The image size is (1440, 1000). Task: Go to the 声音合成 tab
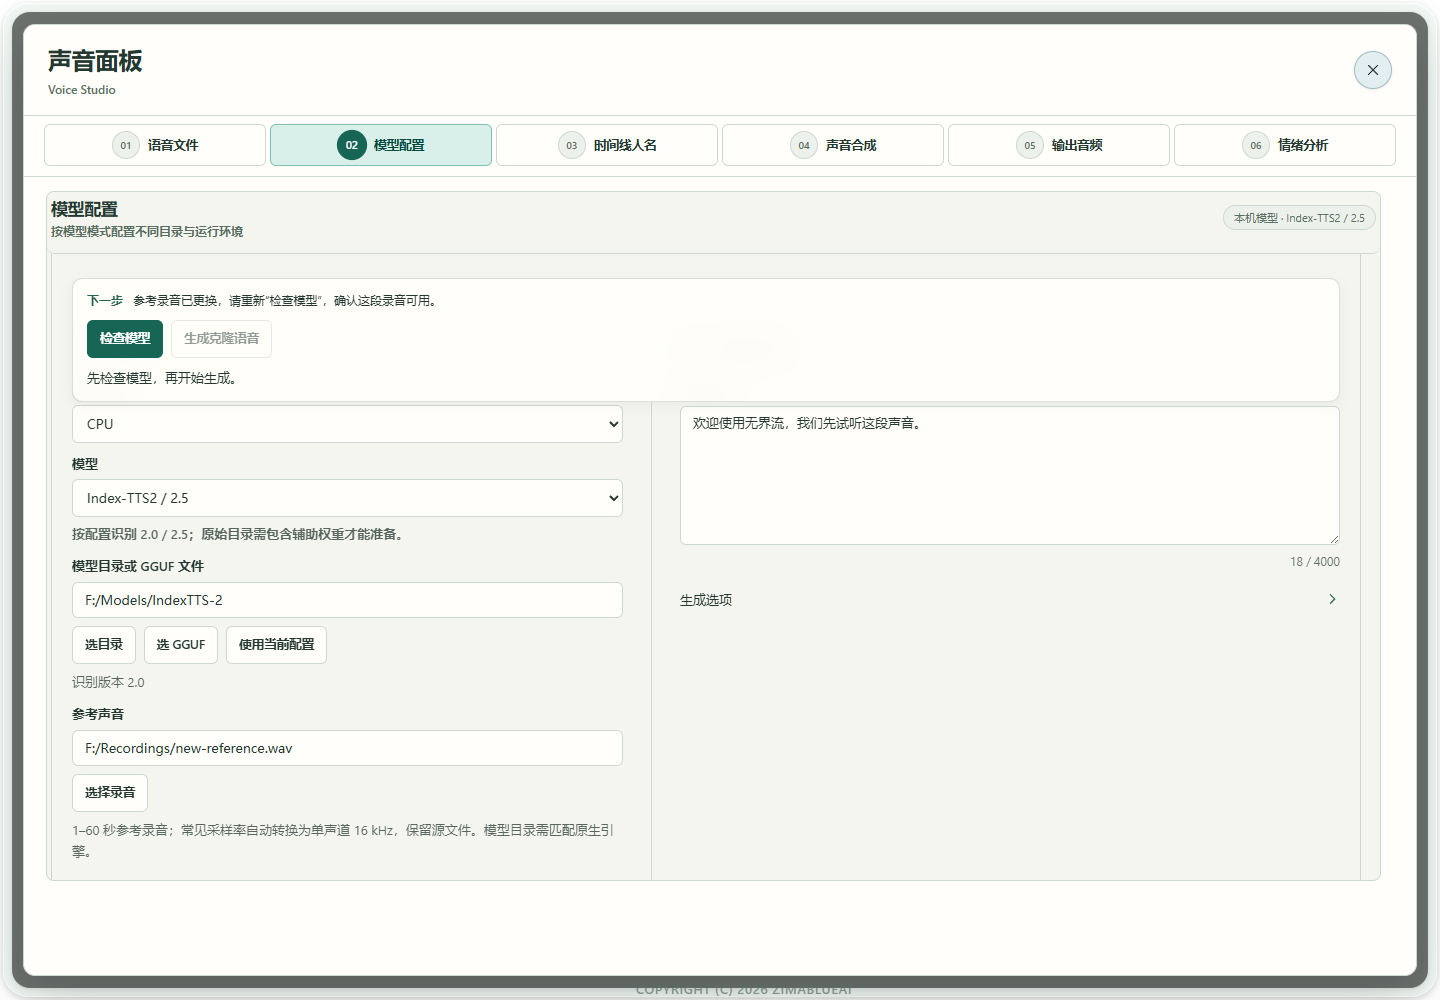click(833, 145)
